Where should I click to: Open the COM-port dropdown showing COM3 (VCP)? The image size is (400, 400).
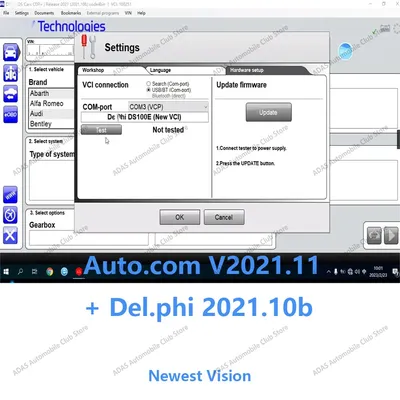click(168, 107)
